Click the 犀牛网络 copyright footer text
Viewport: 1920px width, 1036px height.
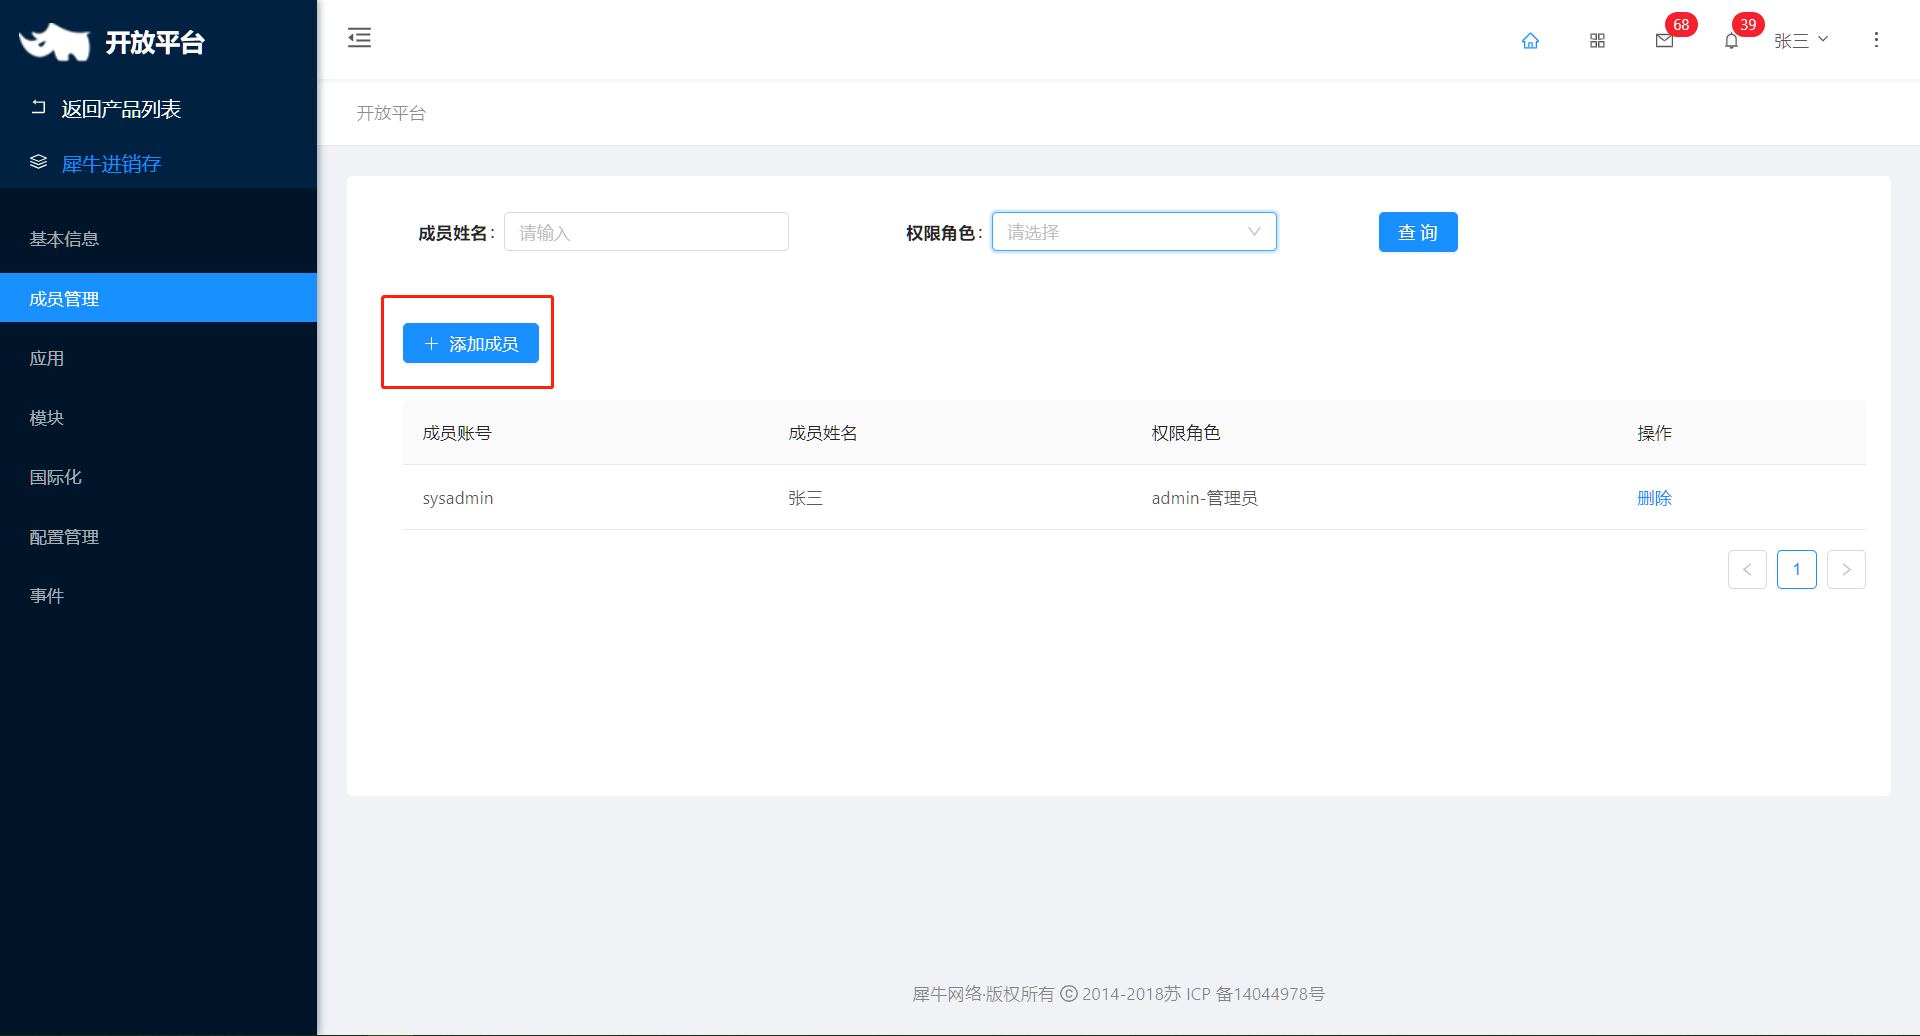click(x=1118, y=994)
